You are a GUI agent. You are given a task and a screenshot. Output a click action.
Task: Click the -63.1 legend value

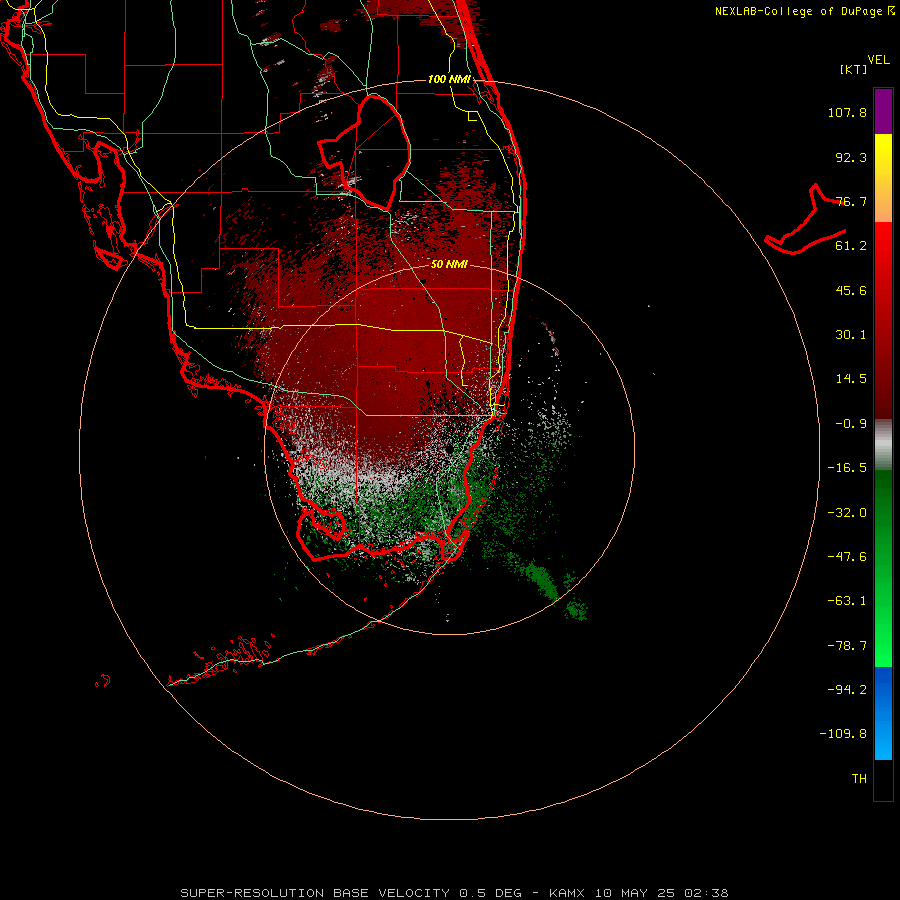[x=847, y=601]
